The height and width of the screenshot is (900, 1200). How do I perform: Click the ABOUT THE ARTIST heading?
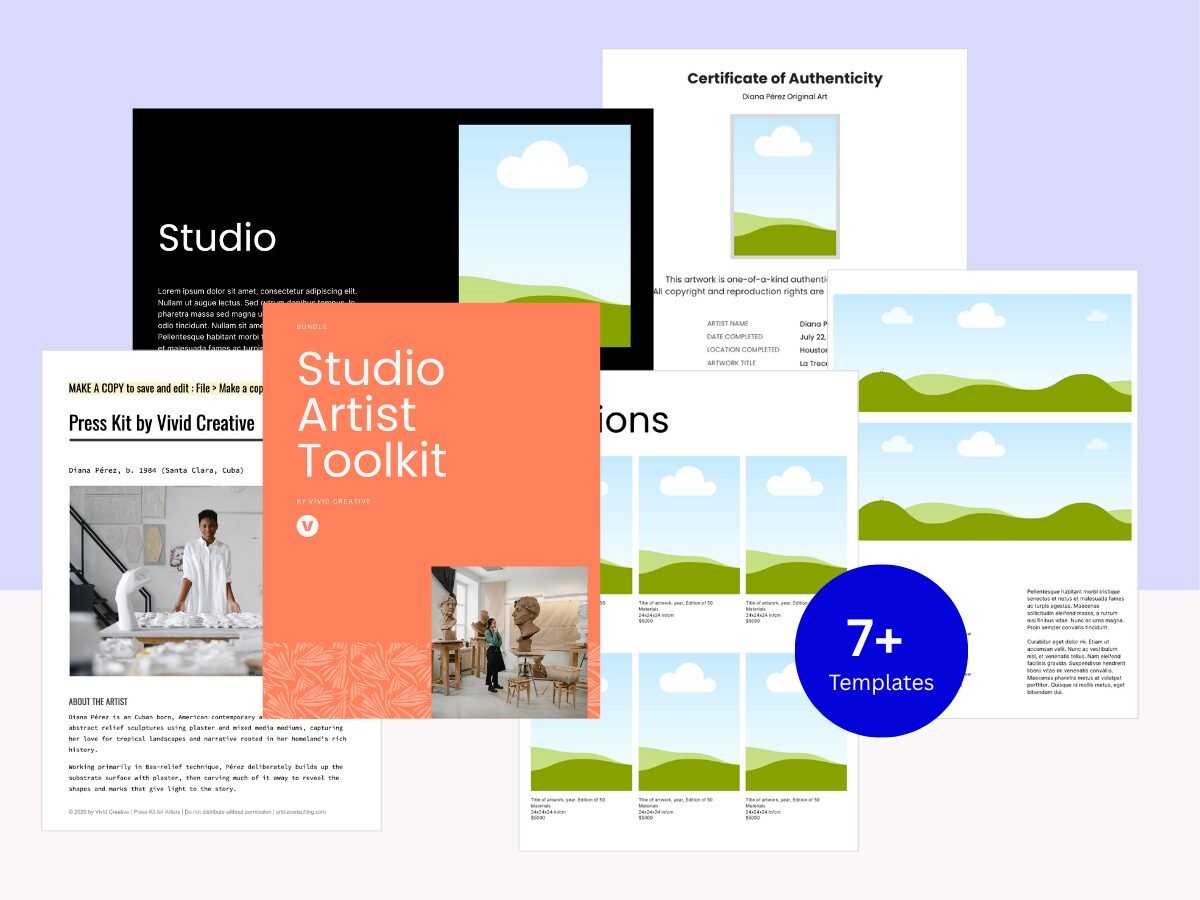[x=98, y=702]
